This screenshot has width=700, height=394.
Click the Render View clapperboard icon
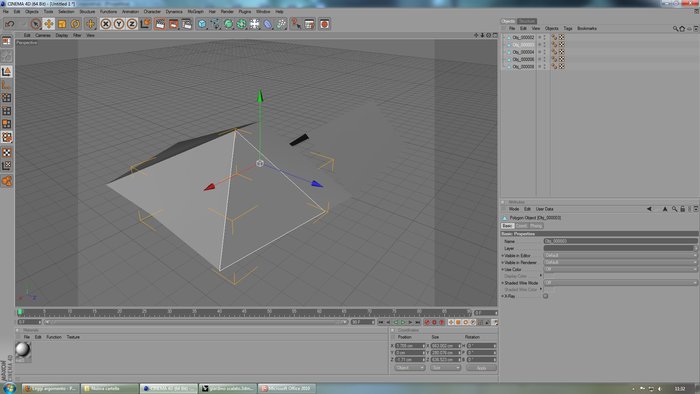click(160, 24)
